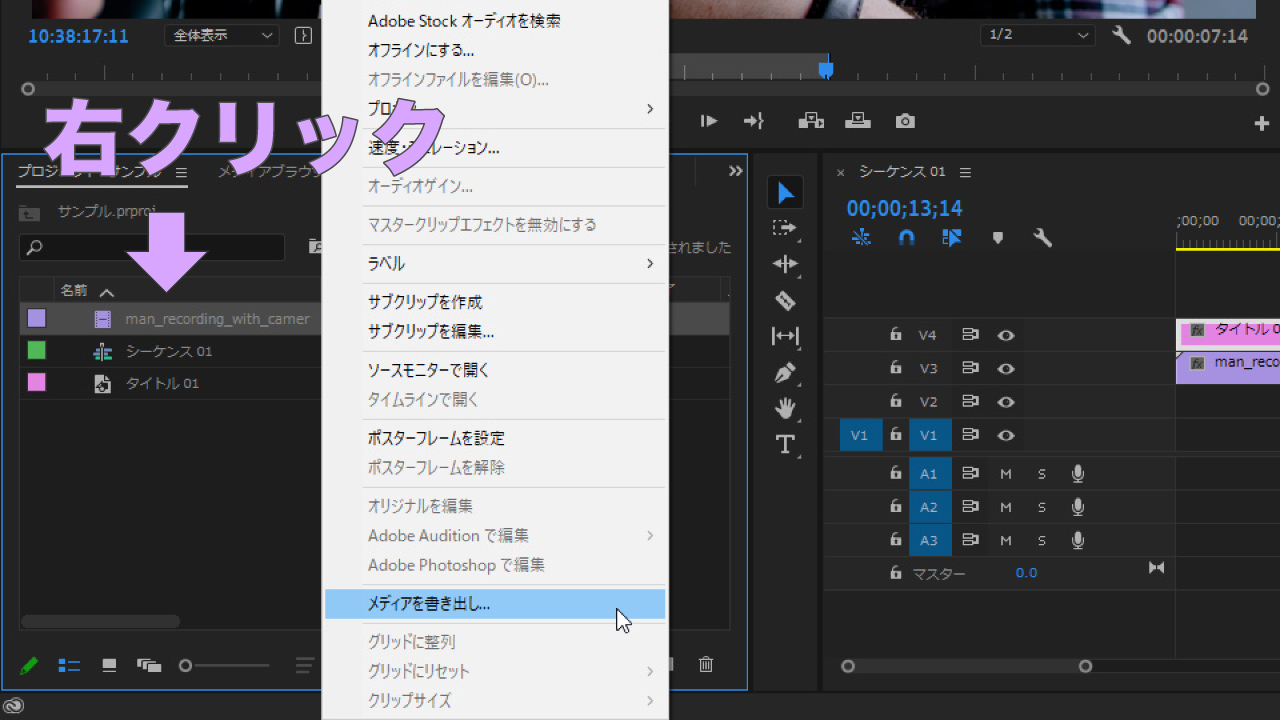Switch project panel to Icon view
Viewport: 1280px width, 720px height.
(109, 665)
